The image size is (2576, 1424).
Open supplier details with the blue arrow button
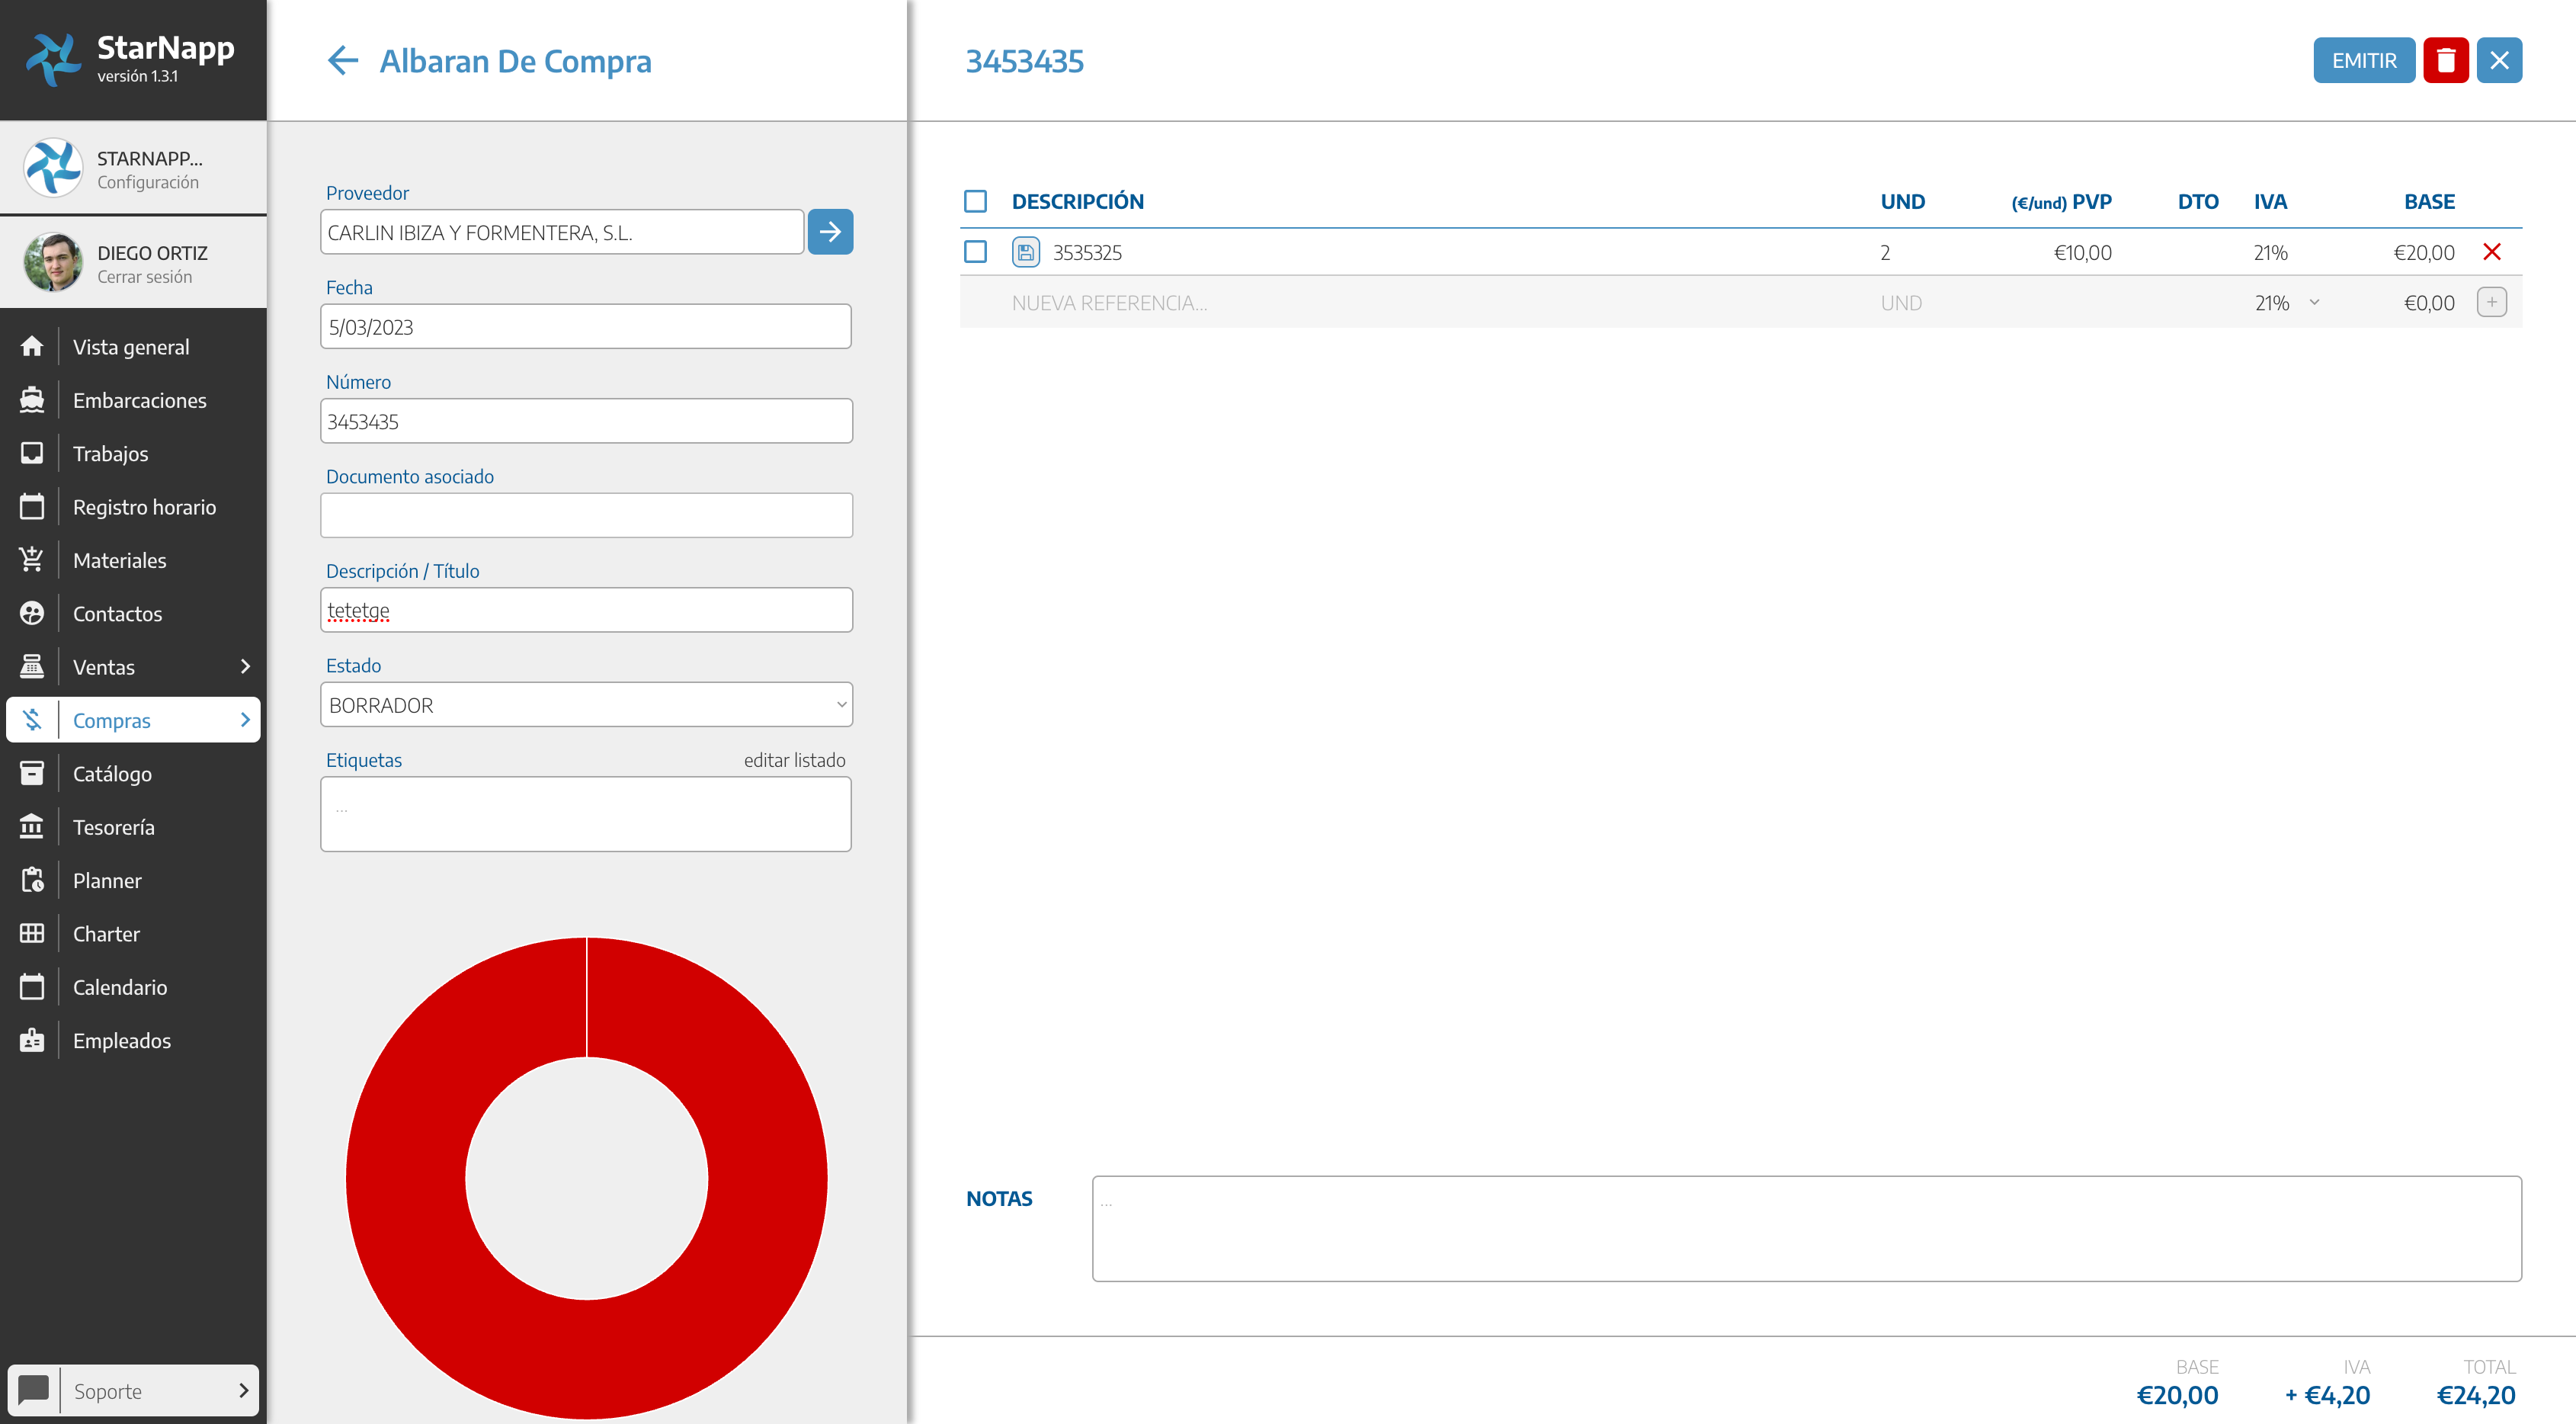click(x=829, y=232)
